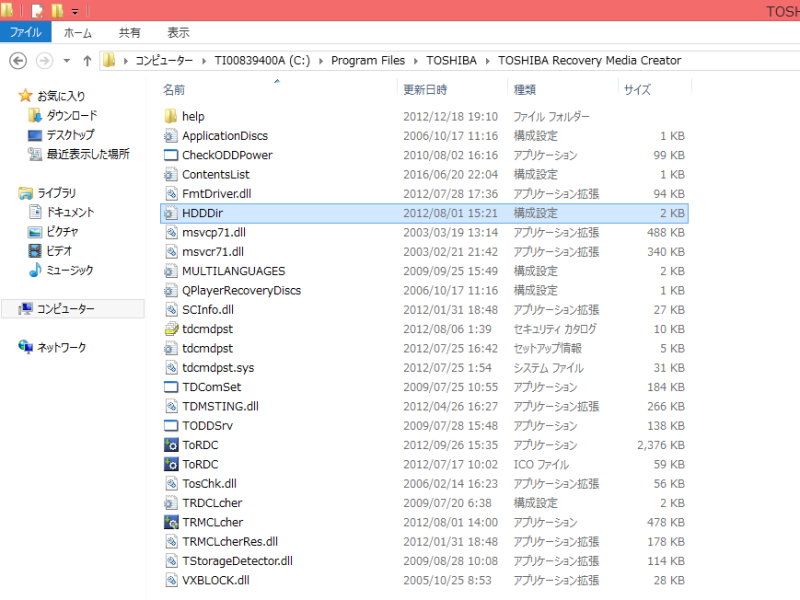Select the tdcmdpst setup information icon

[x=171, y=348]
